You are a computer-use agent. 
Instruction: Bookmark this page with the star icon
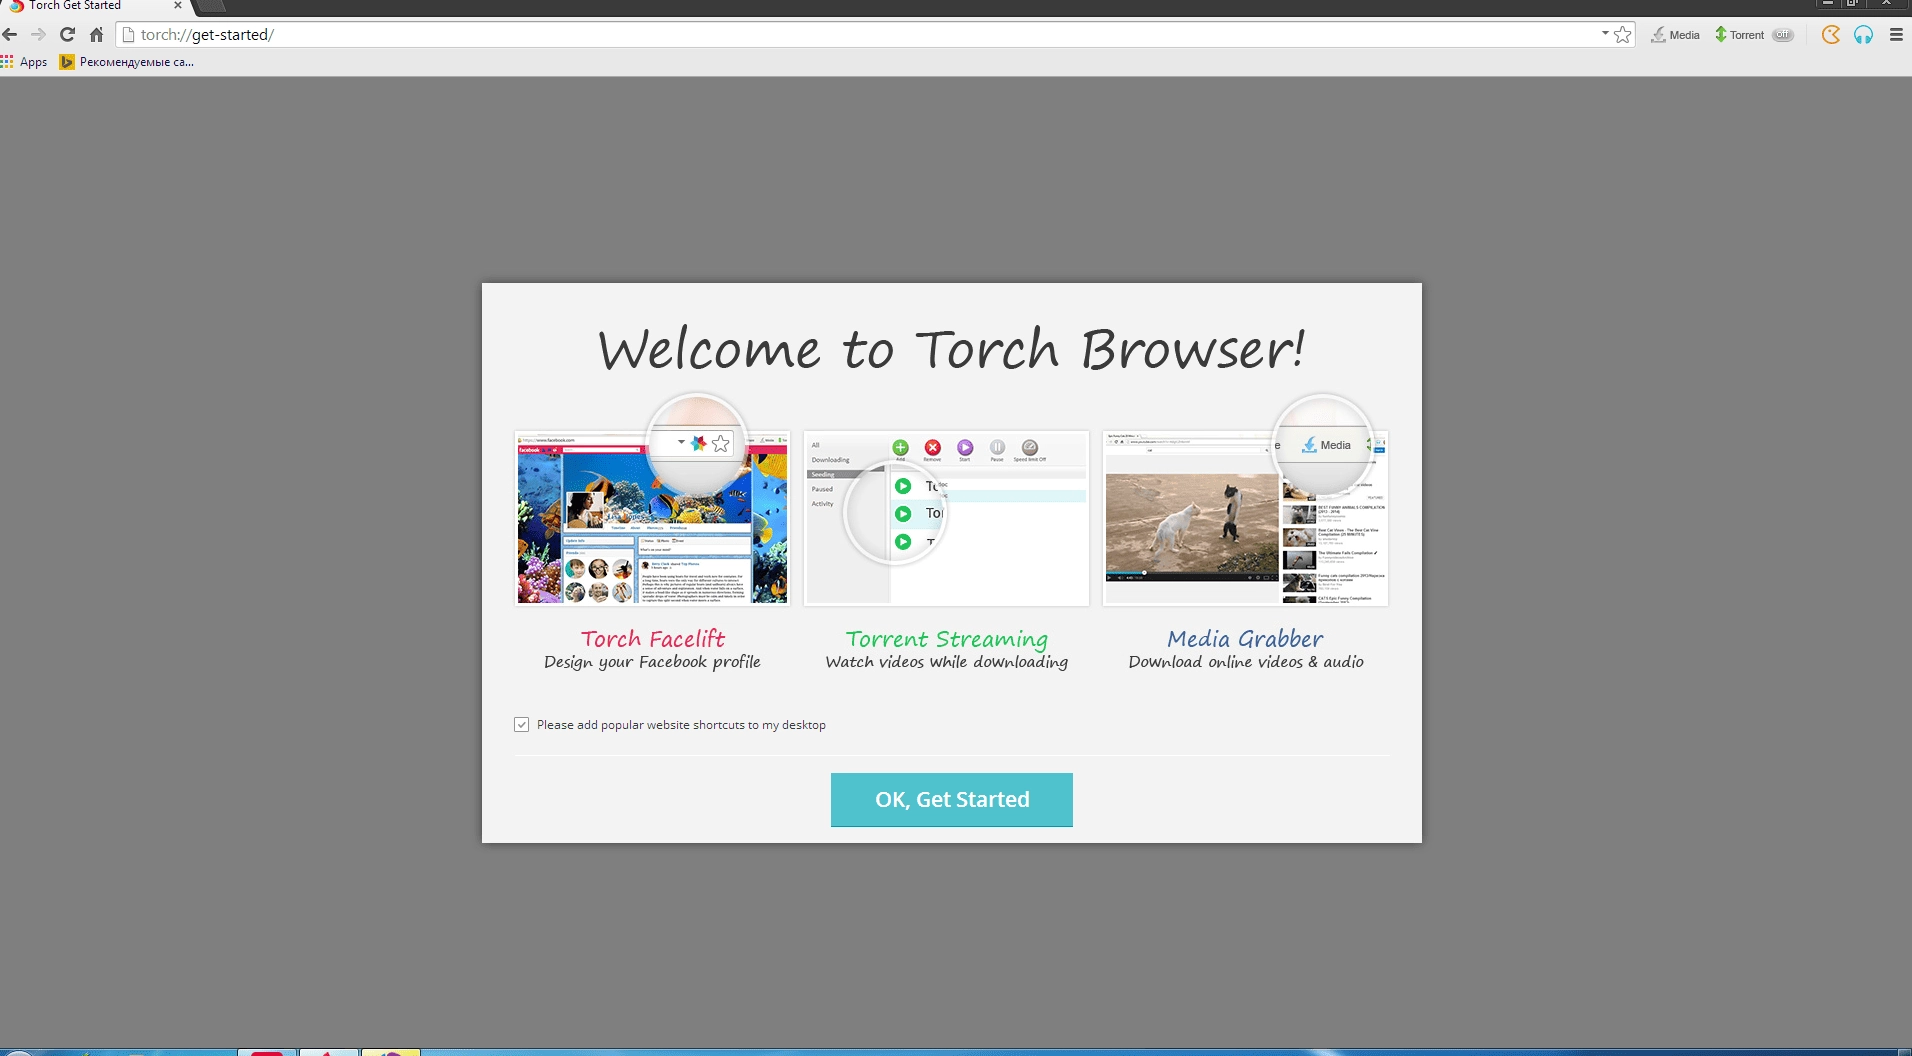click(x=1622, y=34)
